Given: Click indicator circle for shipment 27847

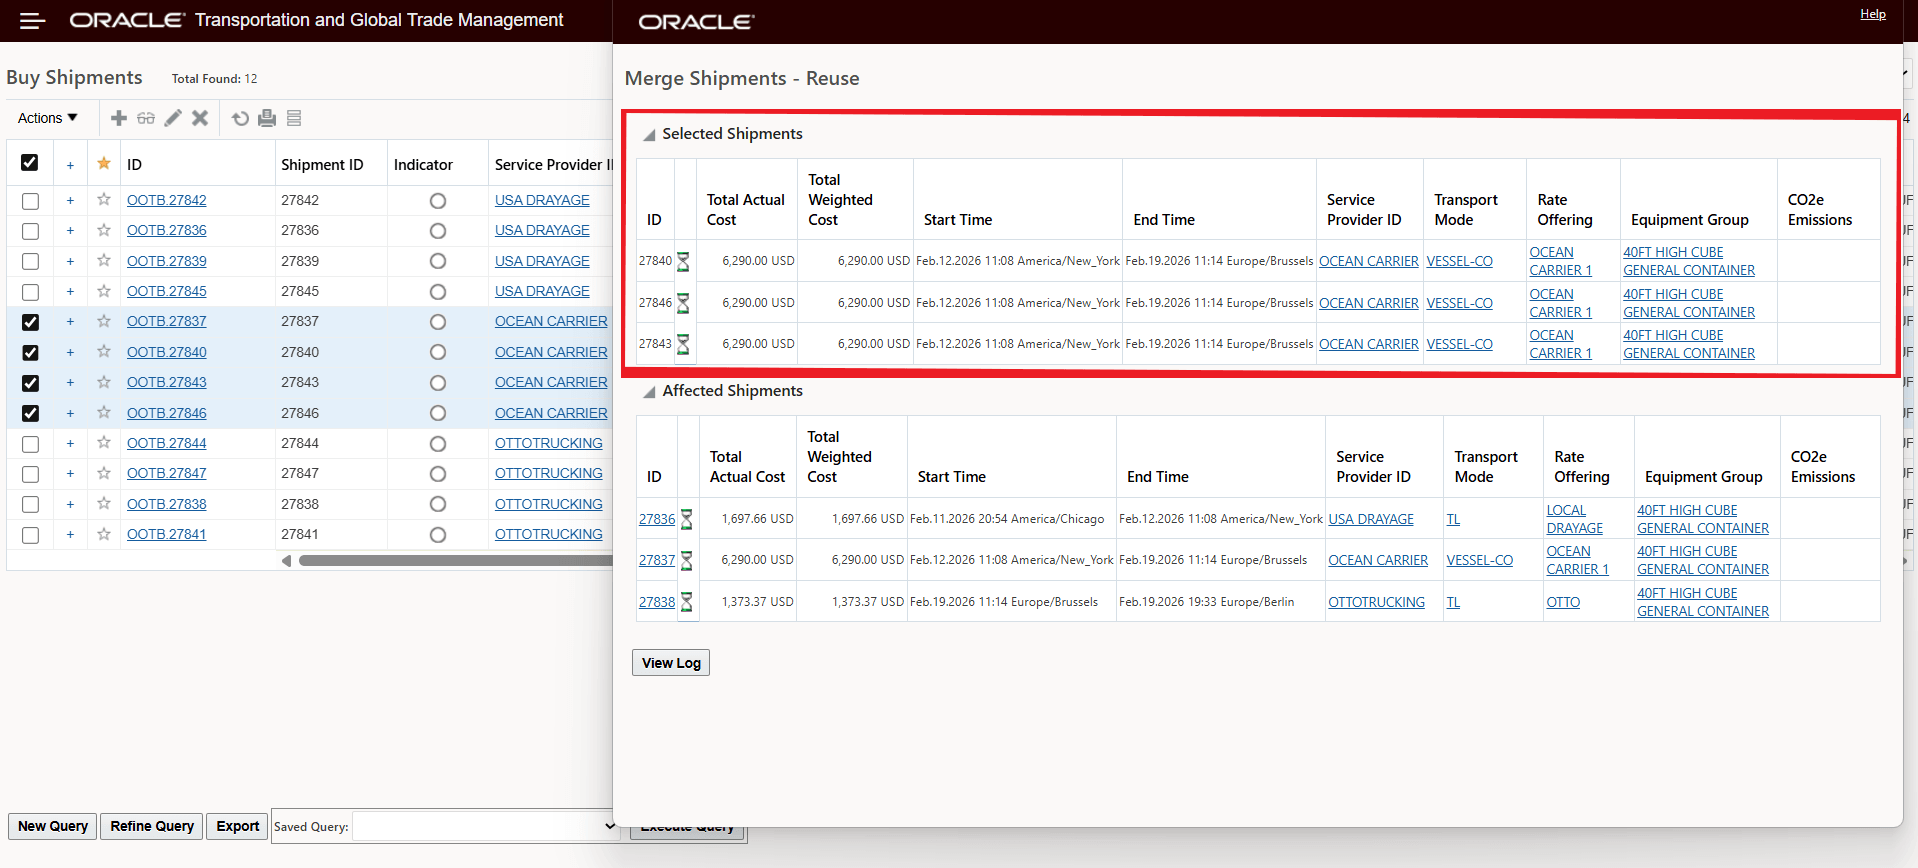Looking at the screenshot, I should (x=437, y=474).
